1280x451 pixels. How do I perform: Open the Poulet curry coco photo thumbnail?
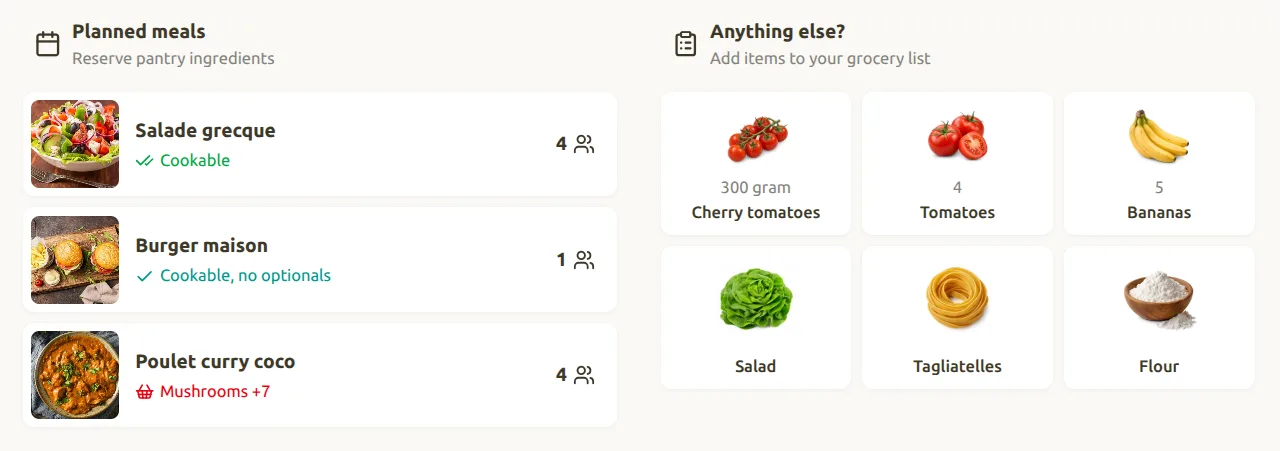pos(75,375)
